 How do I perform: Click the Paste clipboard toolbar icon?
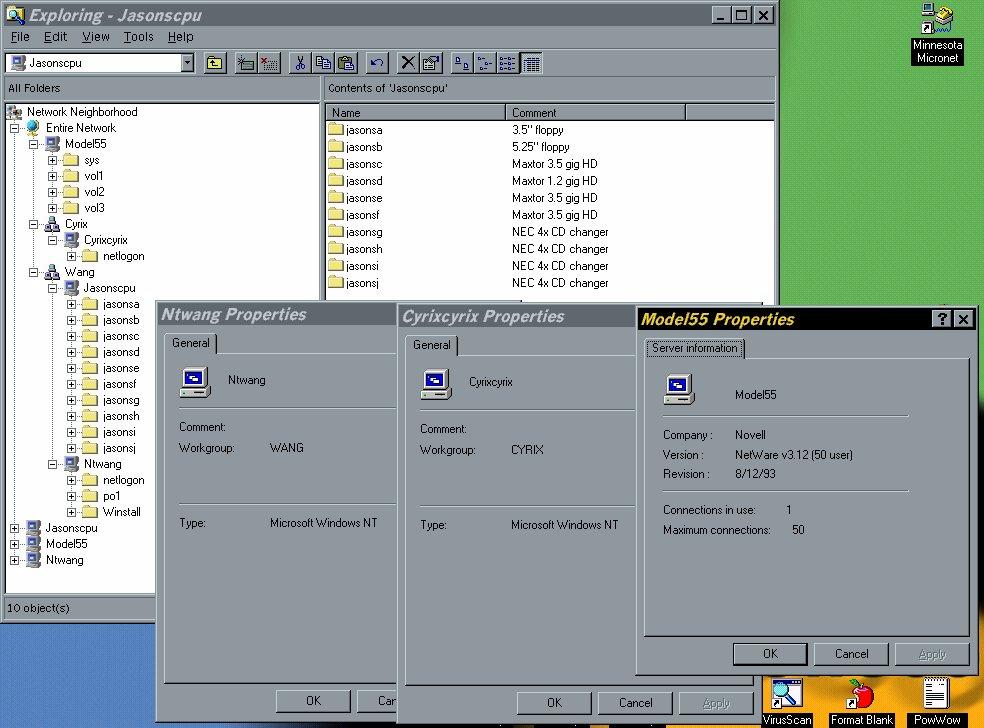(346, 63)
